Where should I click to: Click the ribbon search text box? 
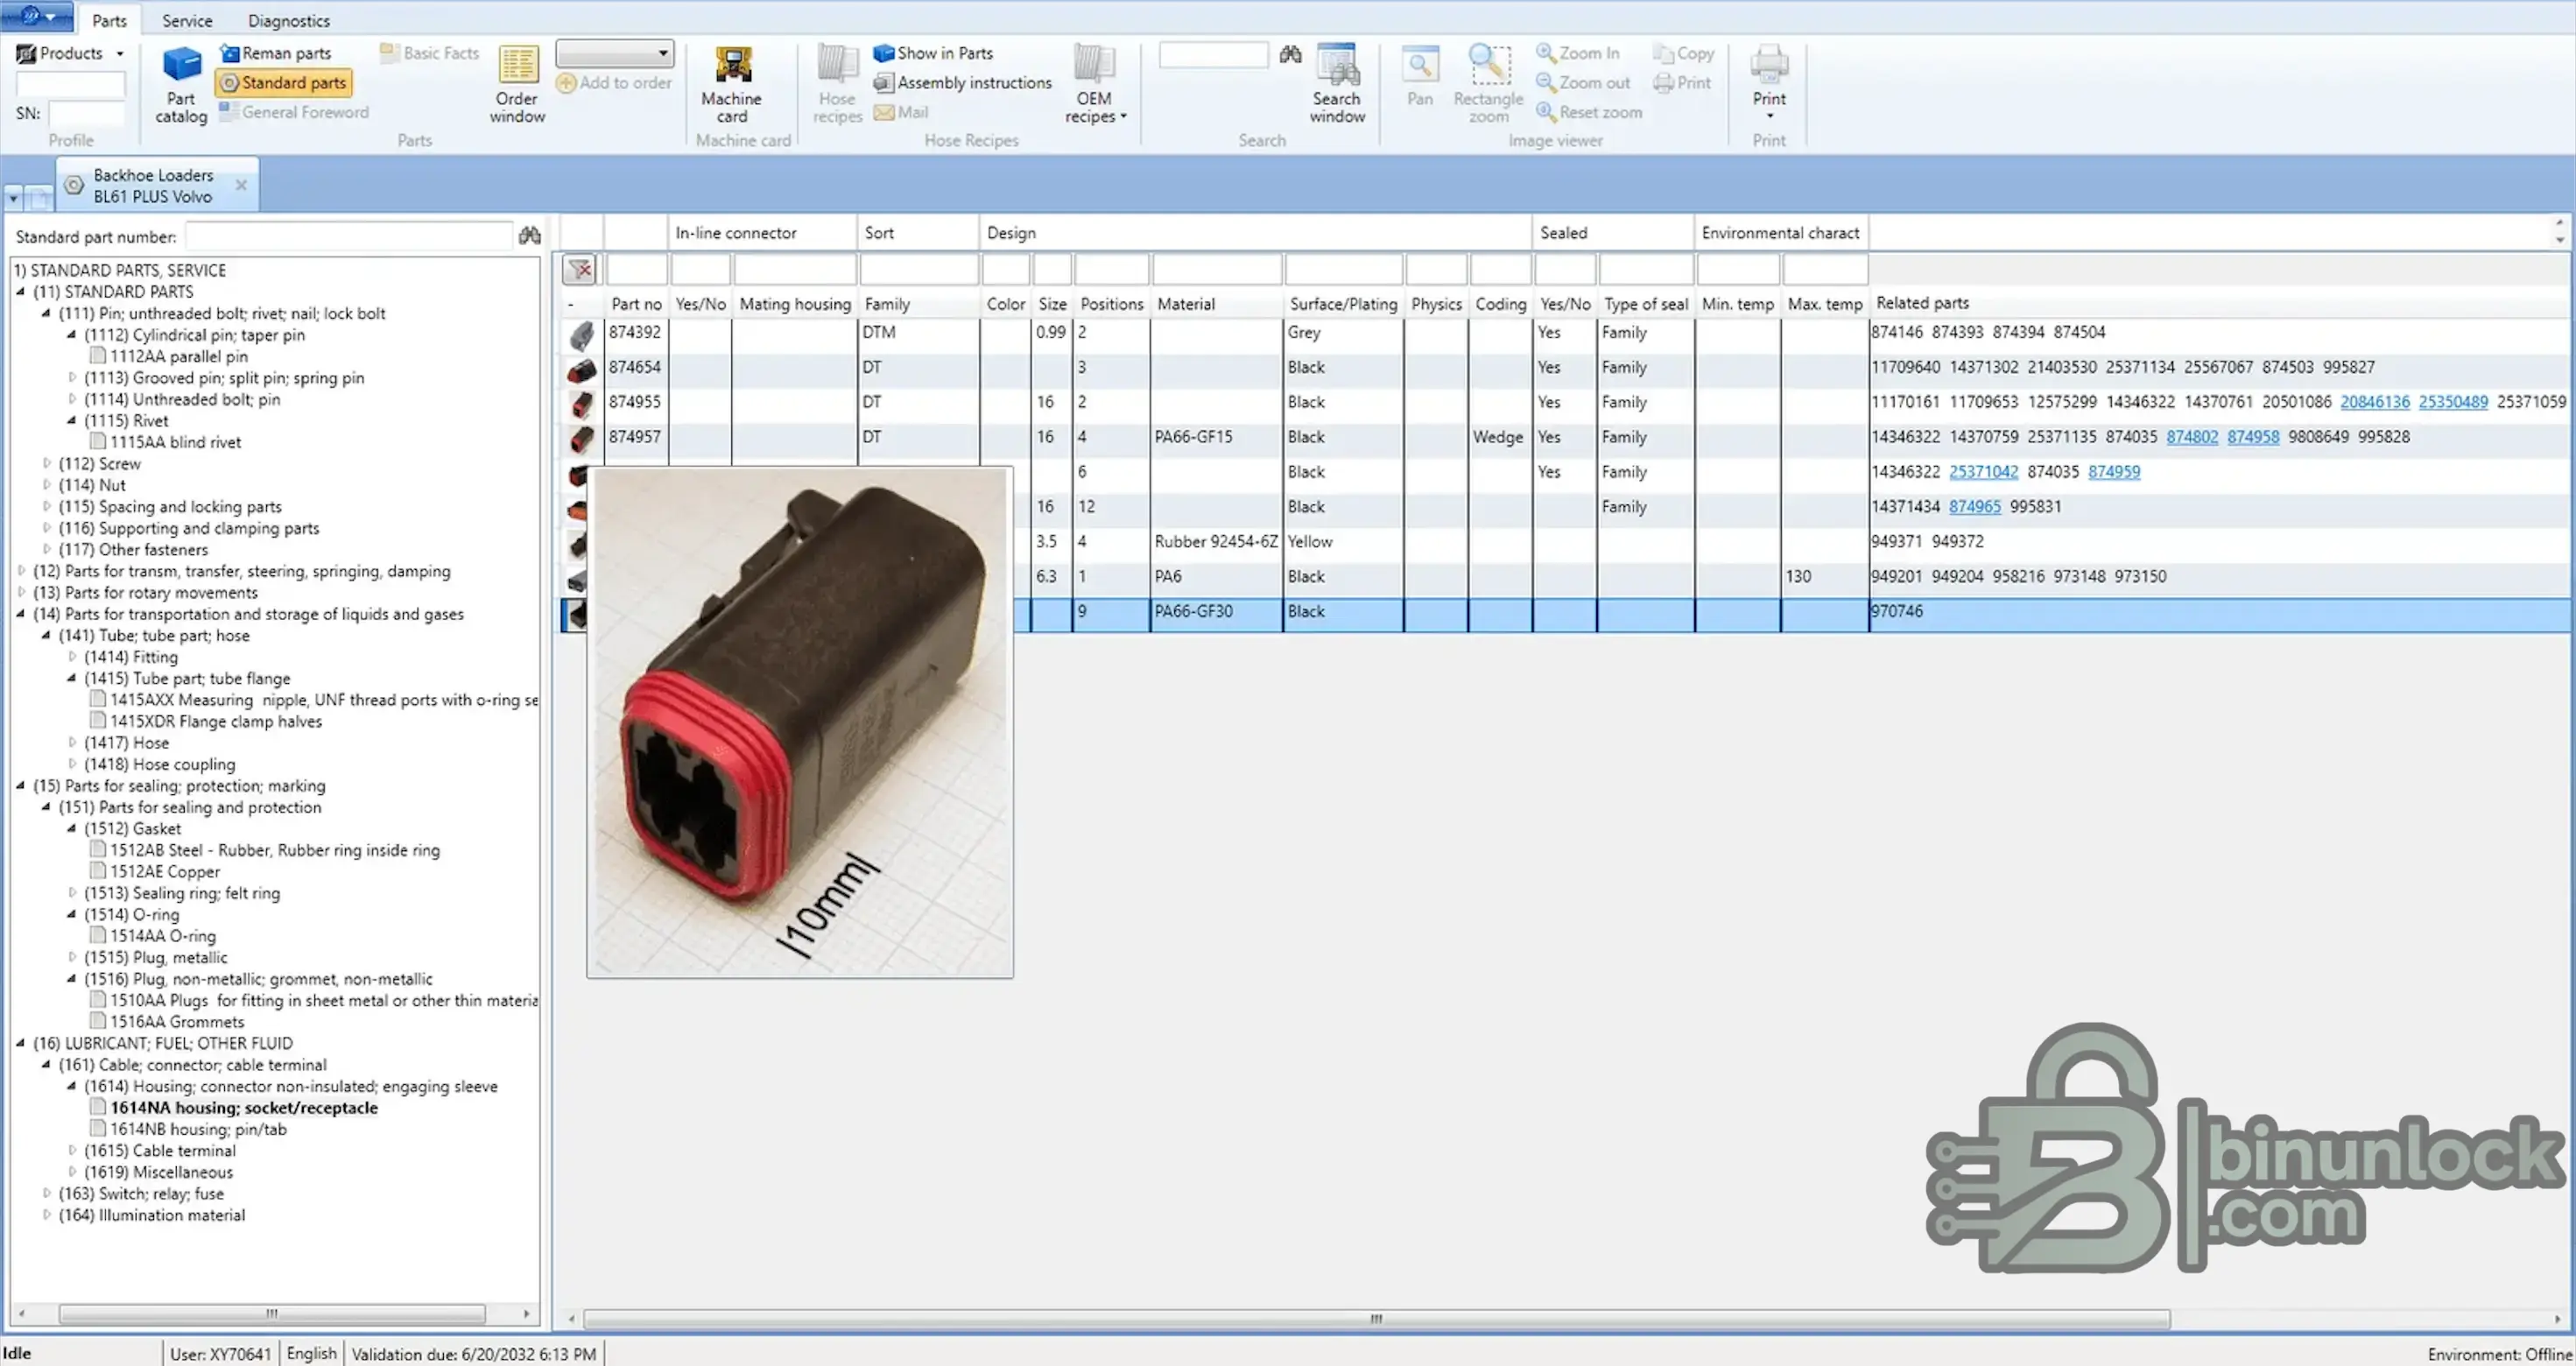tap(1213, 54)
